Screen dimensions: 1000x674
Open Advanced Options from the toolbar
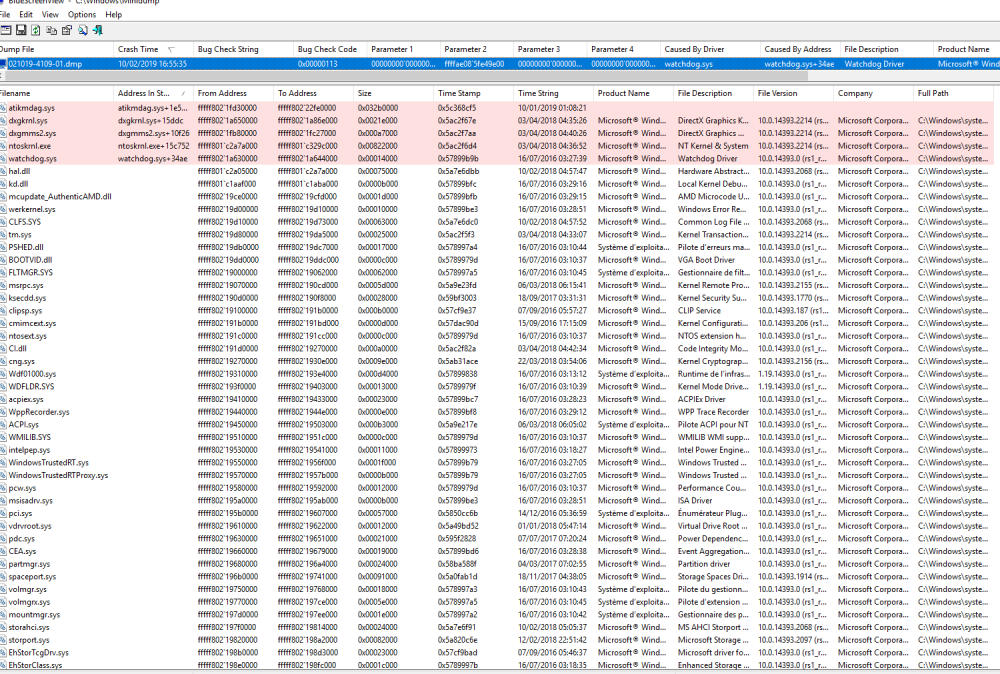pyautogui.click(x=6, y=31)
